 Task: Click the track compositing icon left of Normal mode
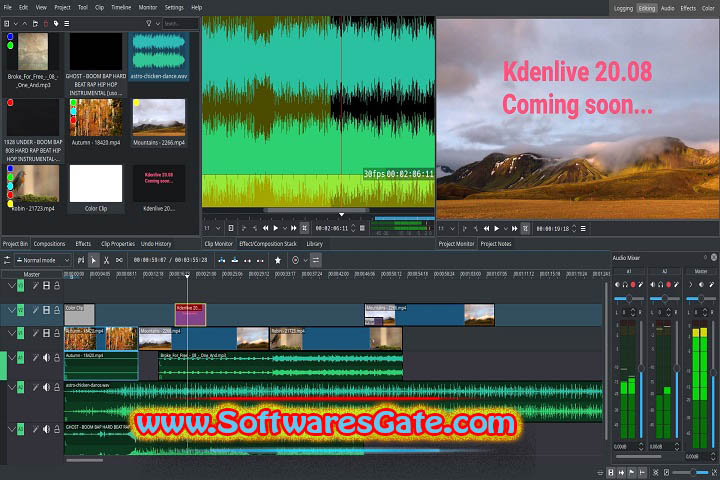click(7, 260)
